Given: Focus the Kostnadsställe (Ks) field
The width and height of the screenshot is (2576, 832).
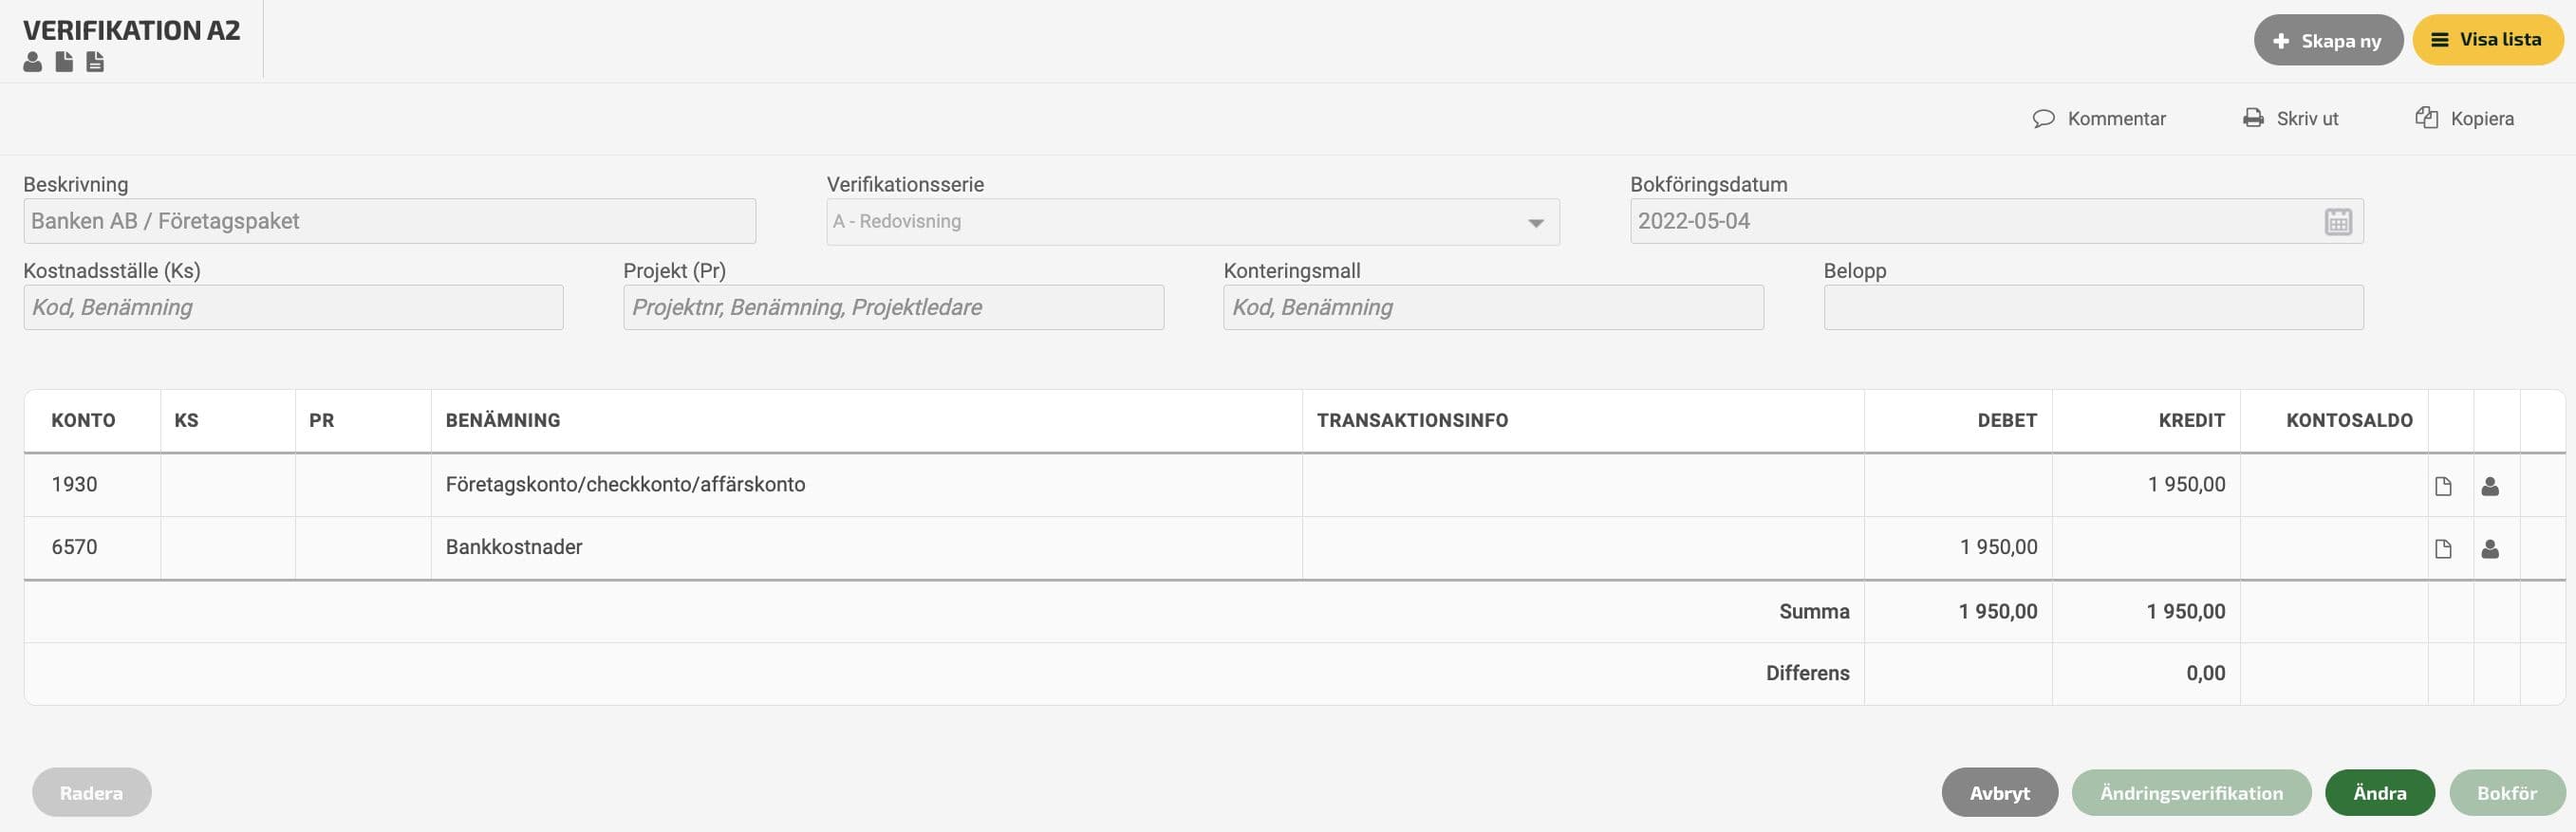Looking at the screenshot, I should point(293,307).
